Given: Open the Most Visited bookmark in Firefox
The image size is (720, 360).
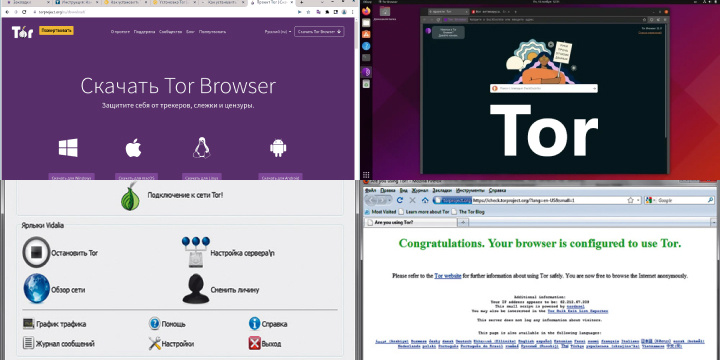Looking at the screenshot, I should click(x=380, y=212).
